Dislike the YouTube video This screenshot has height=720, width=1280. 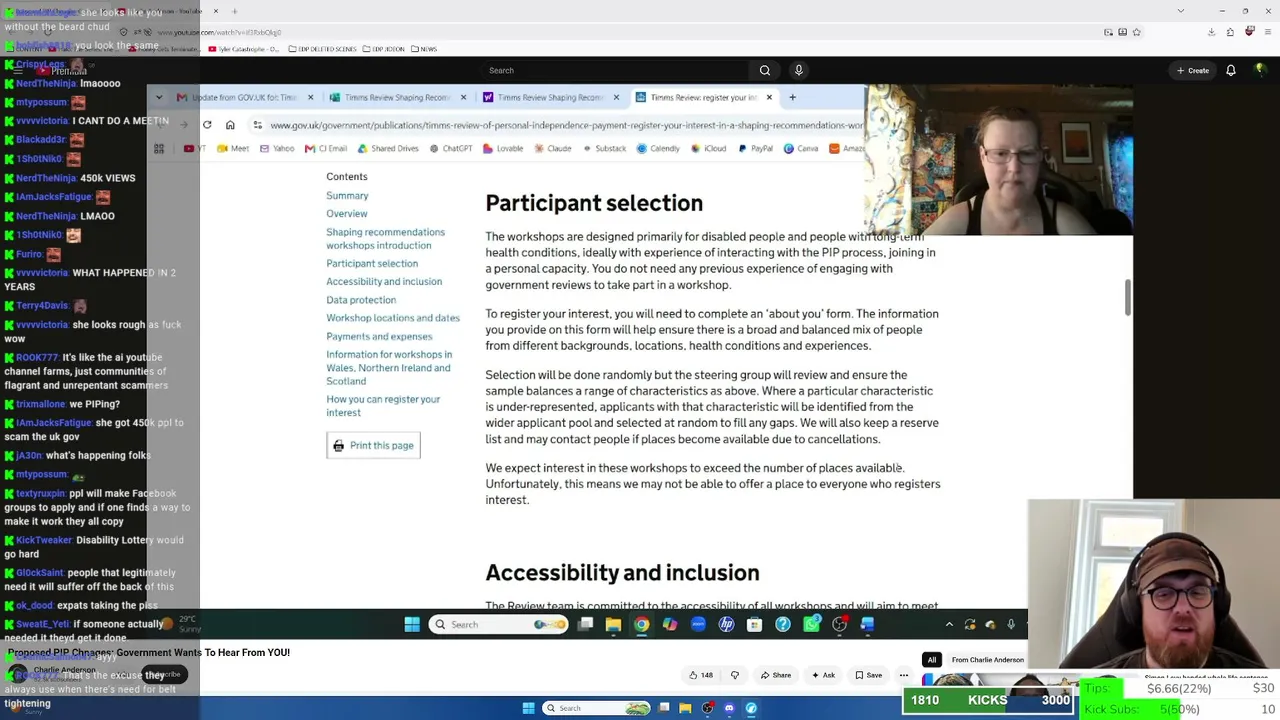coord(735,675)
